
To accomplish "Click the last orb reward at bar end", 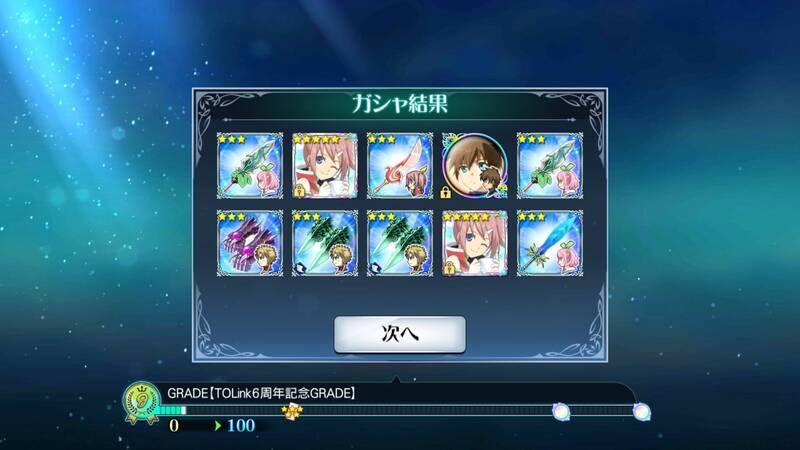I will 641,411.
